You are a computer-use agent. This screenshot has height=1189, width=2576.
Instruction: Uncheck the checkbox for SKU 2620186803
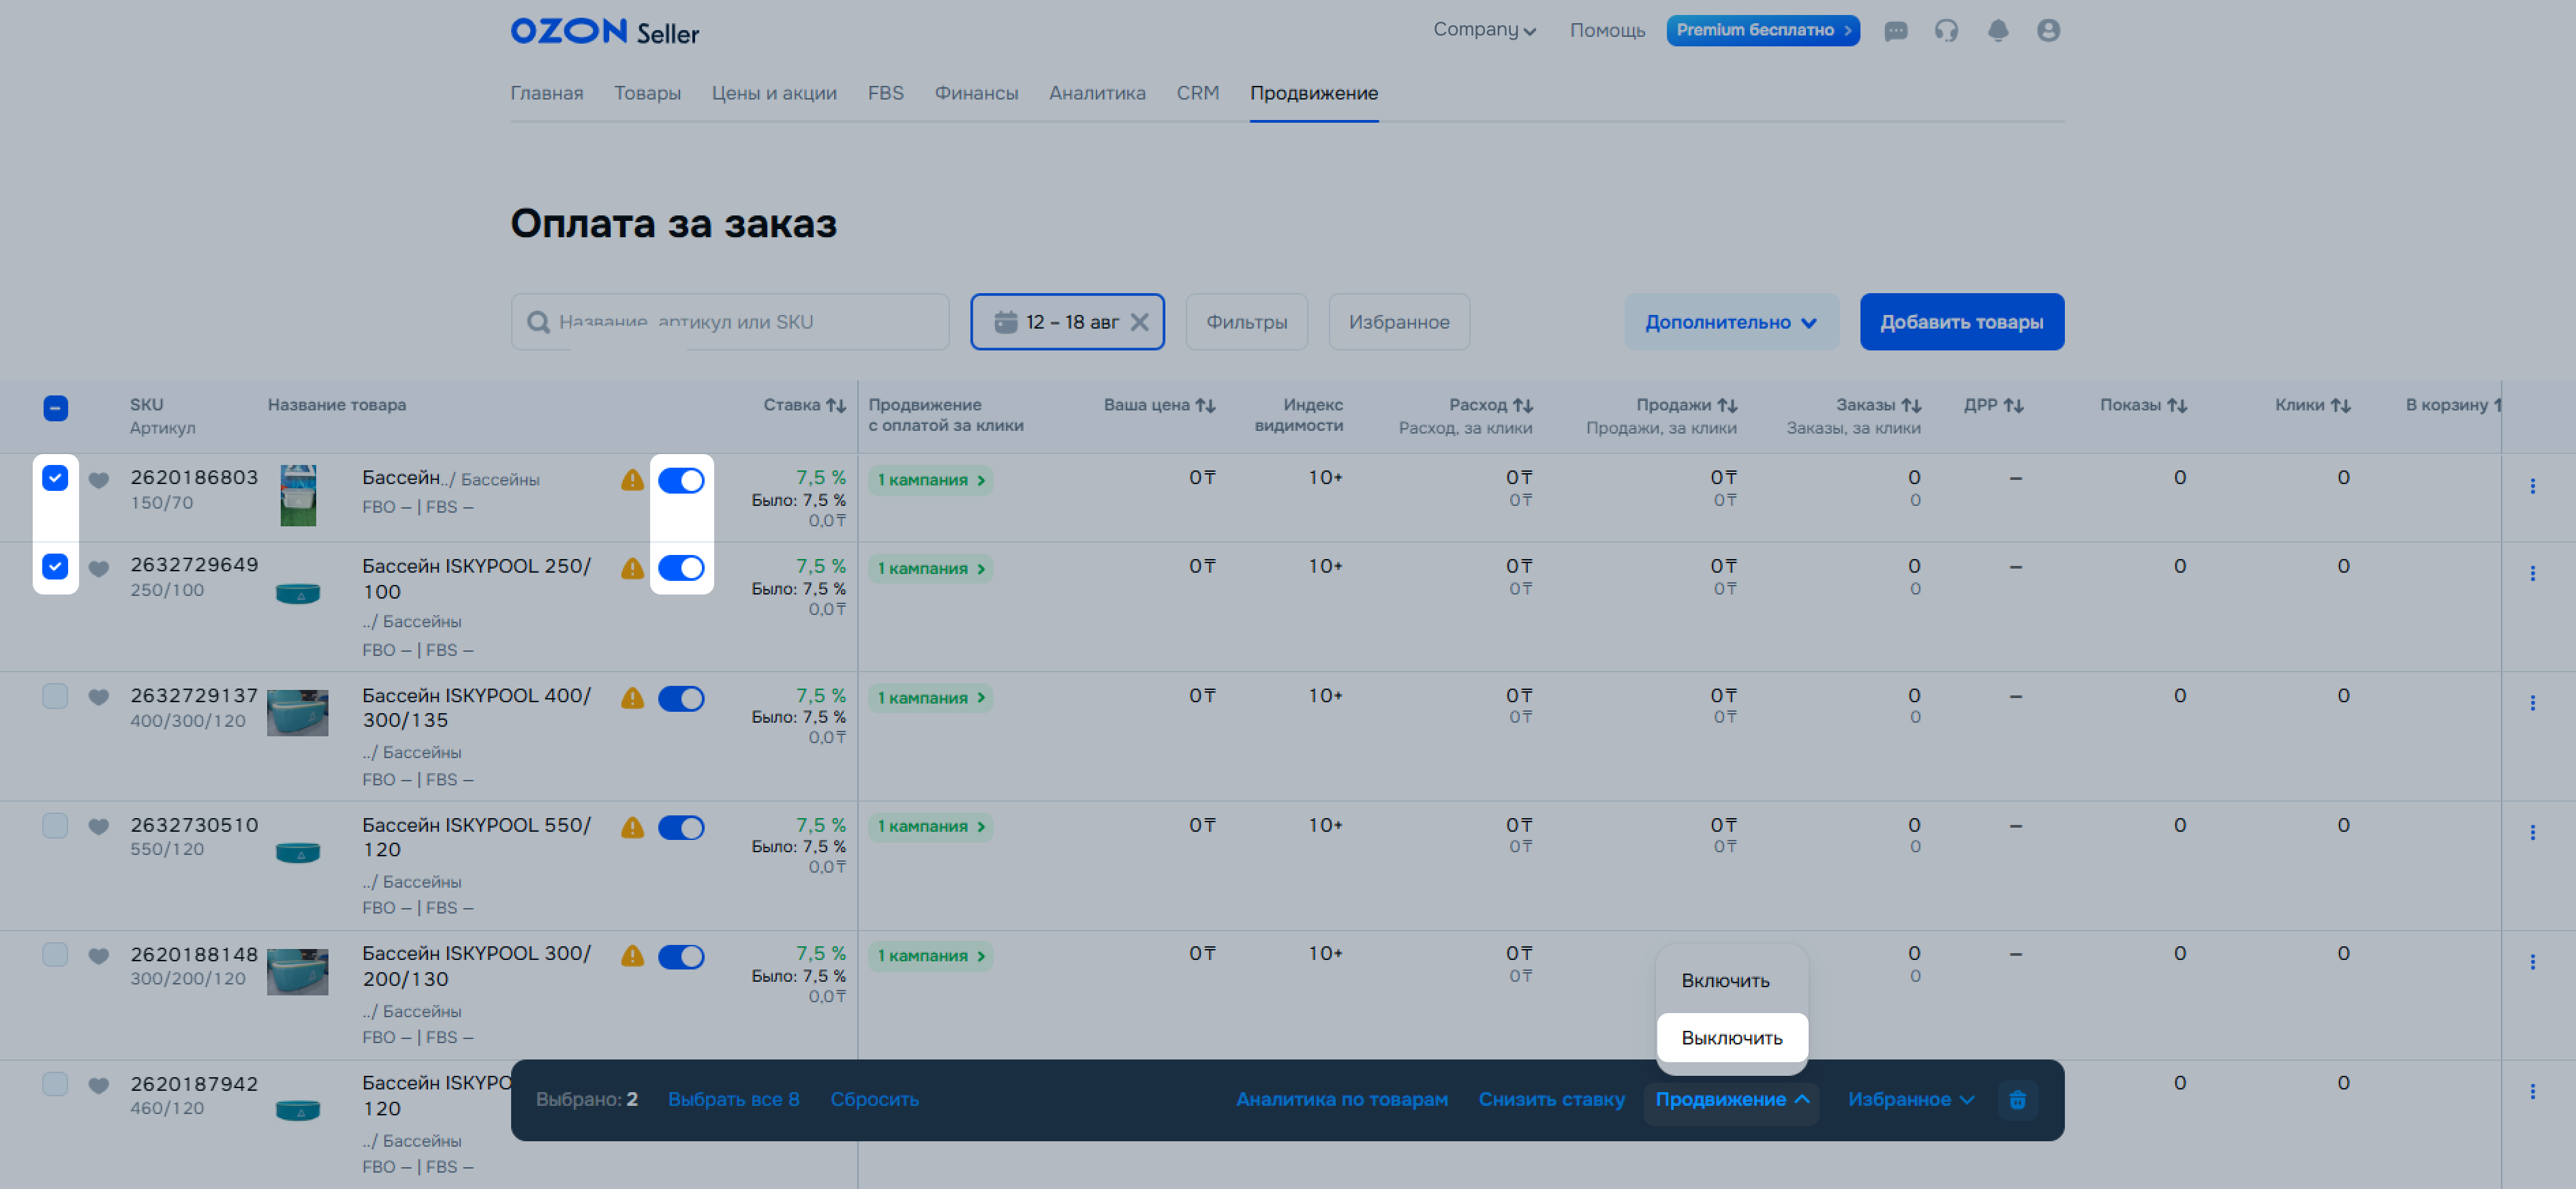(56, 478)
